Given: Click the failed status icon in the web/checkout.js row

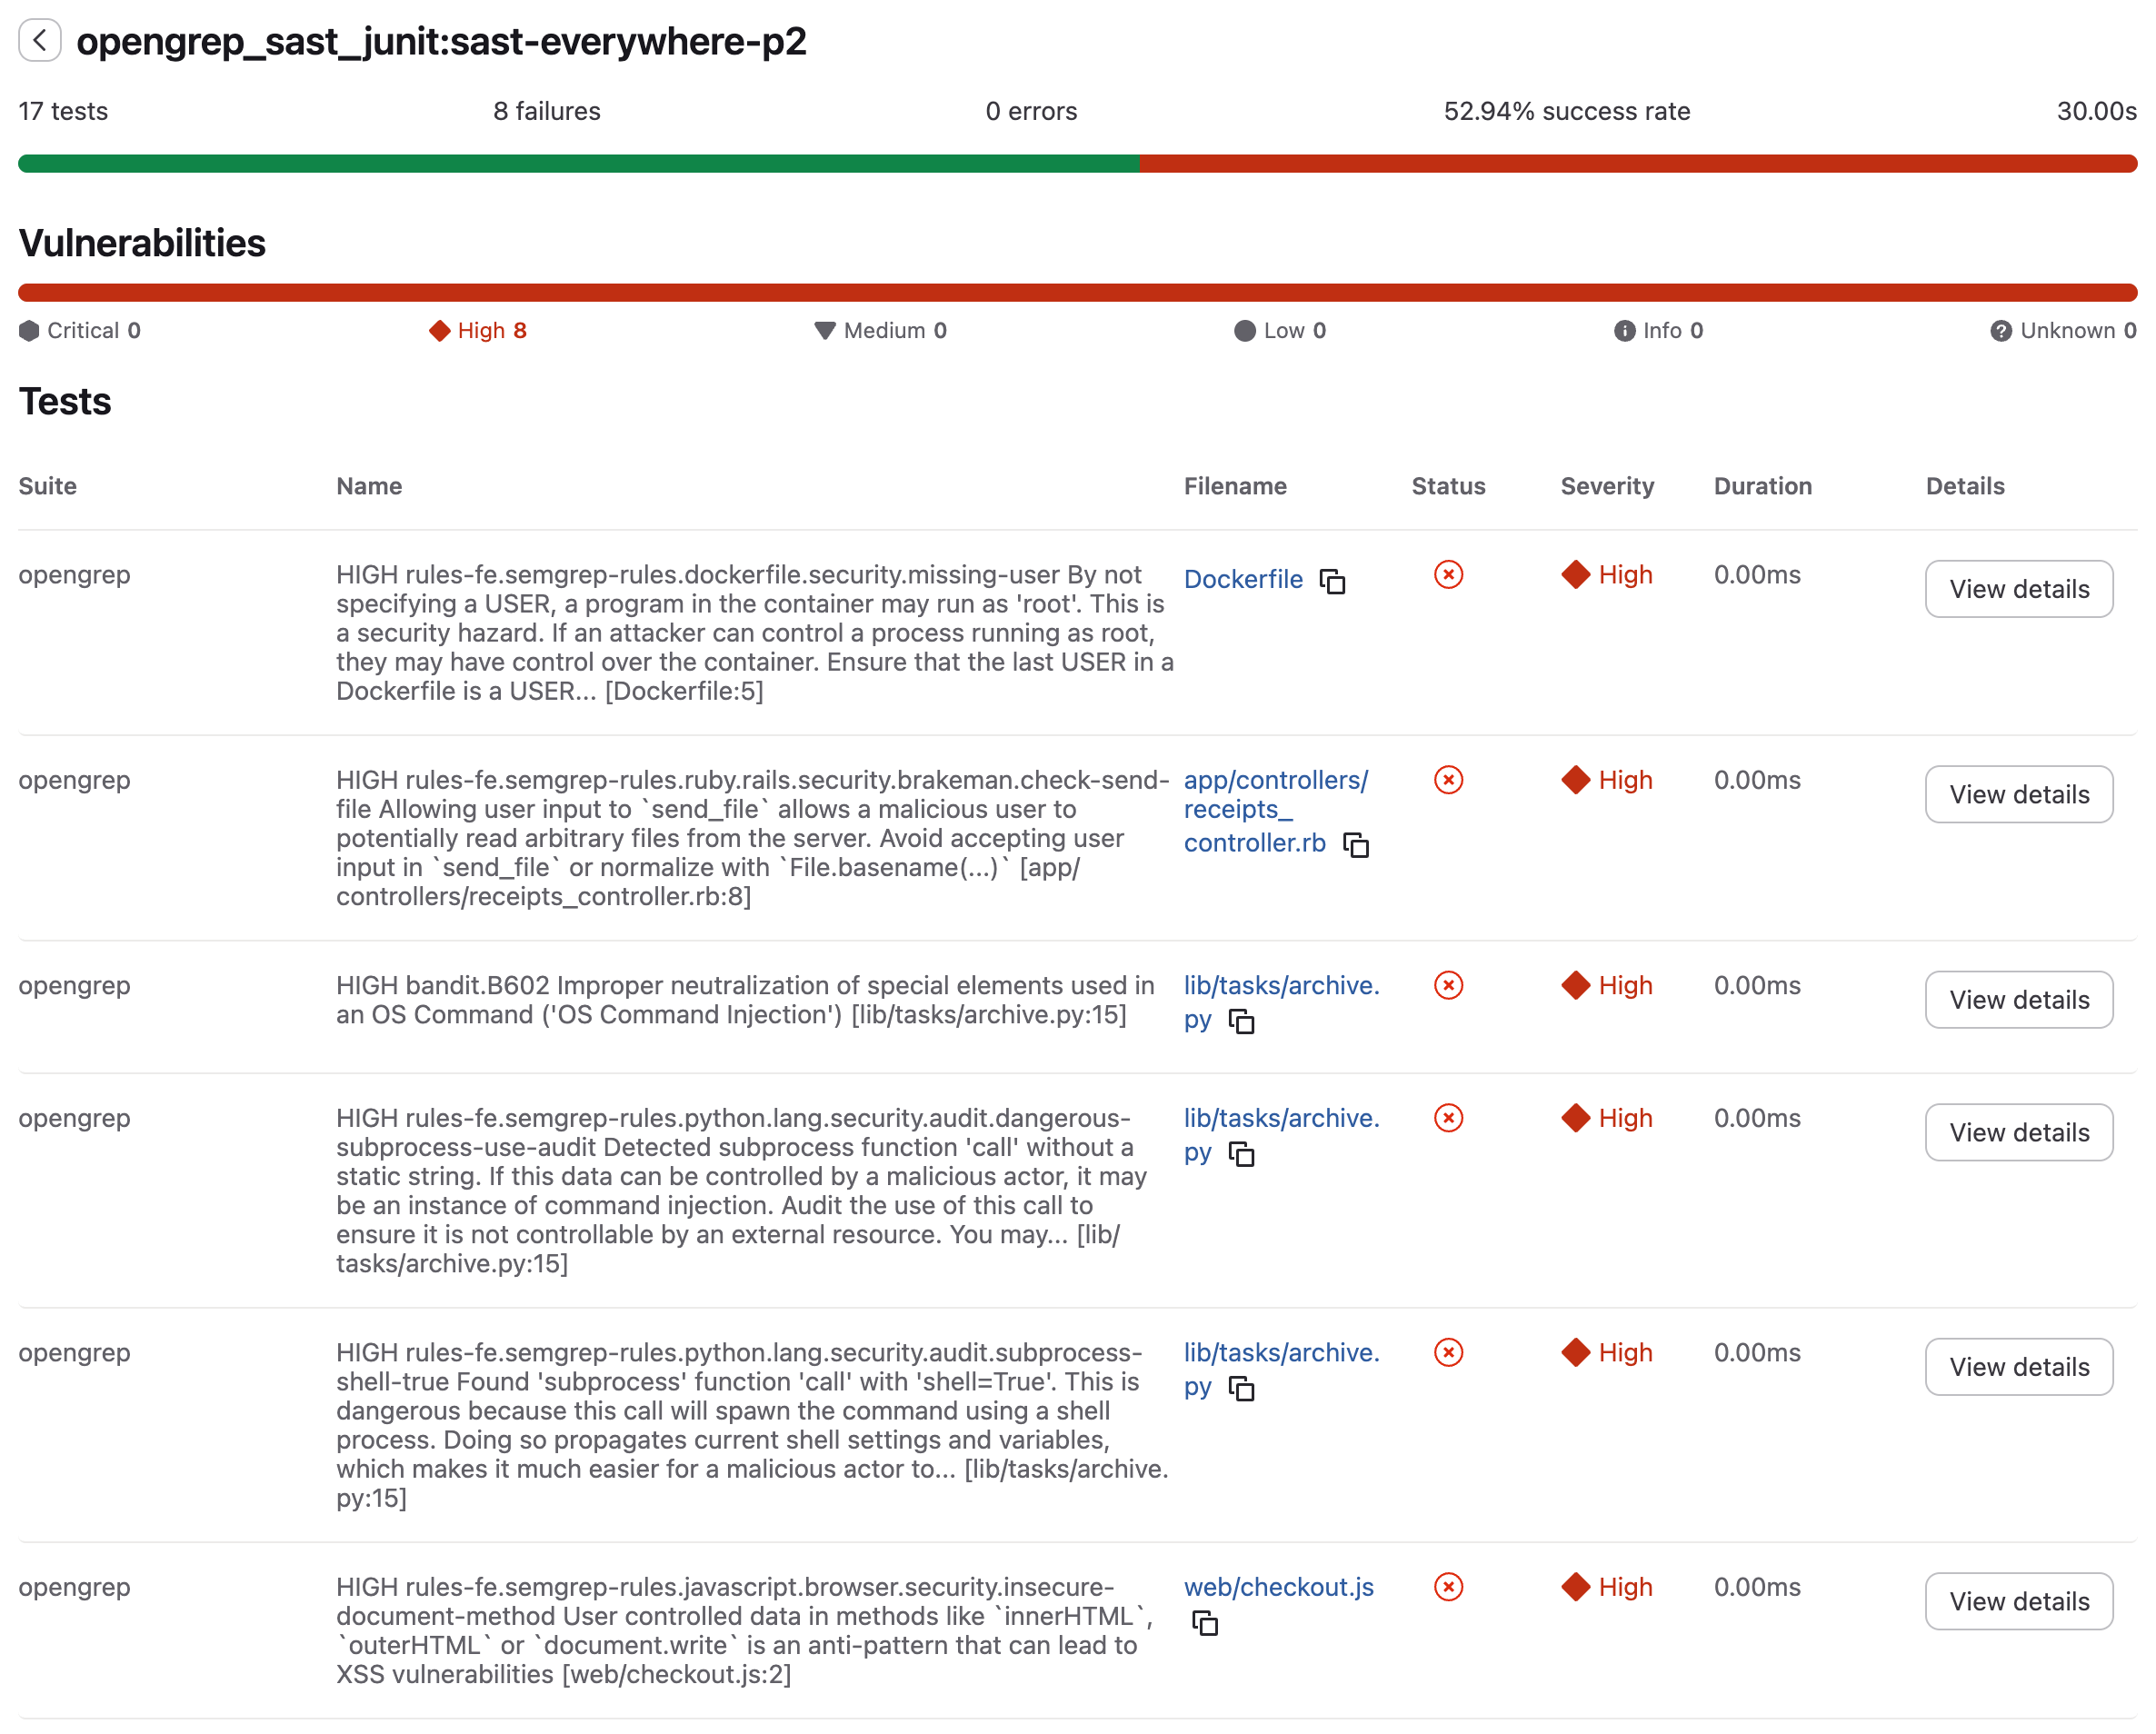Looking at the screenshot, I should [1448, 1587].
